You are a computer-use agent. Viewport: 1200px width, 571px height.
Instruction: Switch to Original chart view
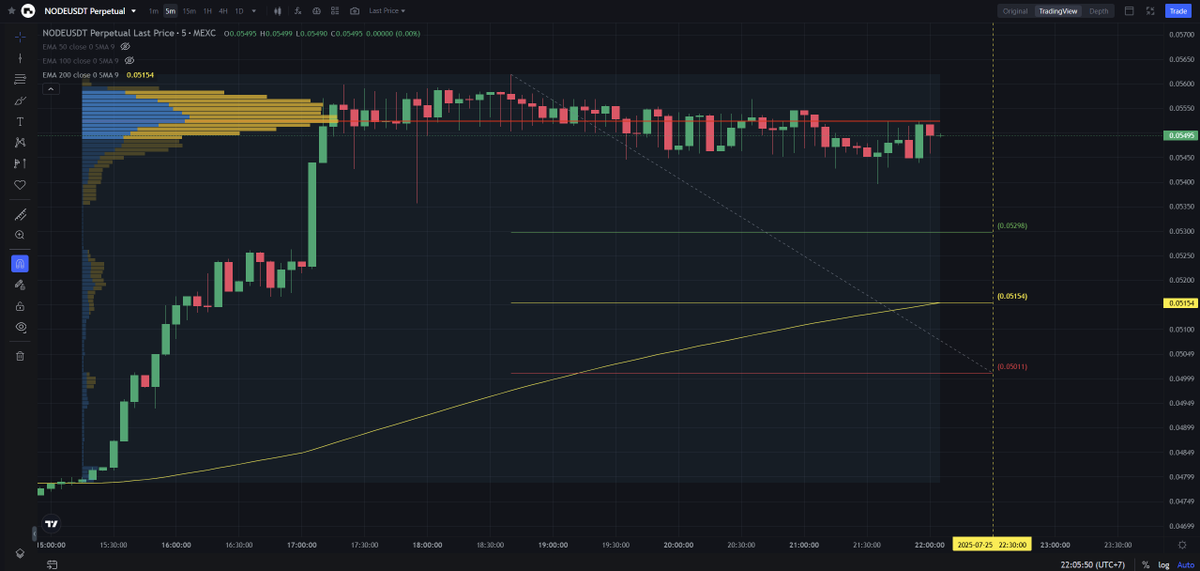point(1015,11)
